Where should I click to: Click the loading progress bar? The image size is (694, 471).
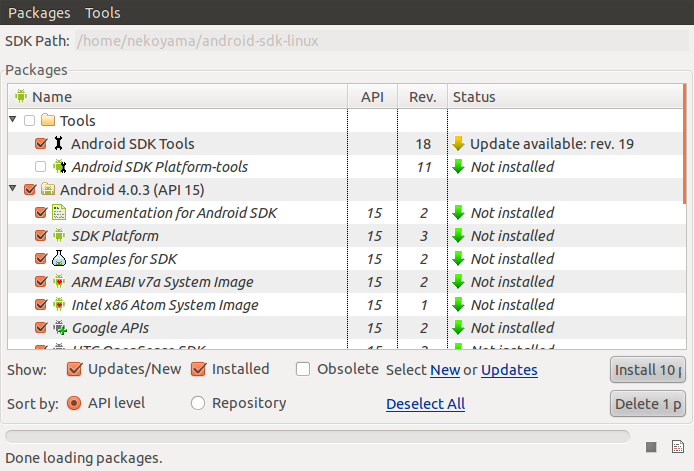pos(318,436)
